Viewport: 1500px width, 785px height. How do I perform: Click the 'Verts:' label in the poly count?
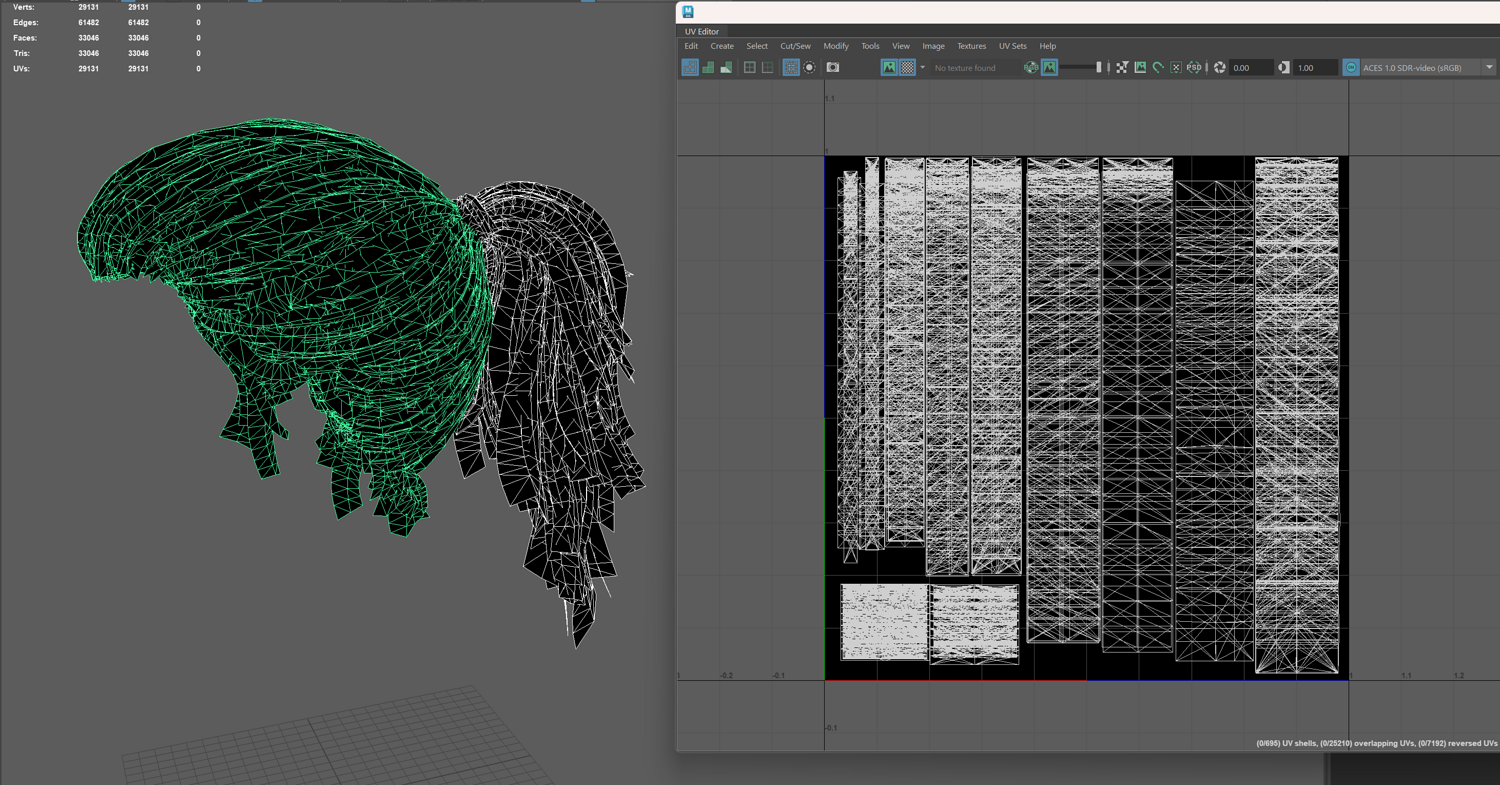(x=24, y=7)
